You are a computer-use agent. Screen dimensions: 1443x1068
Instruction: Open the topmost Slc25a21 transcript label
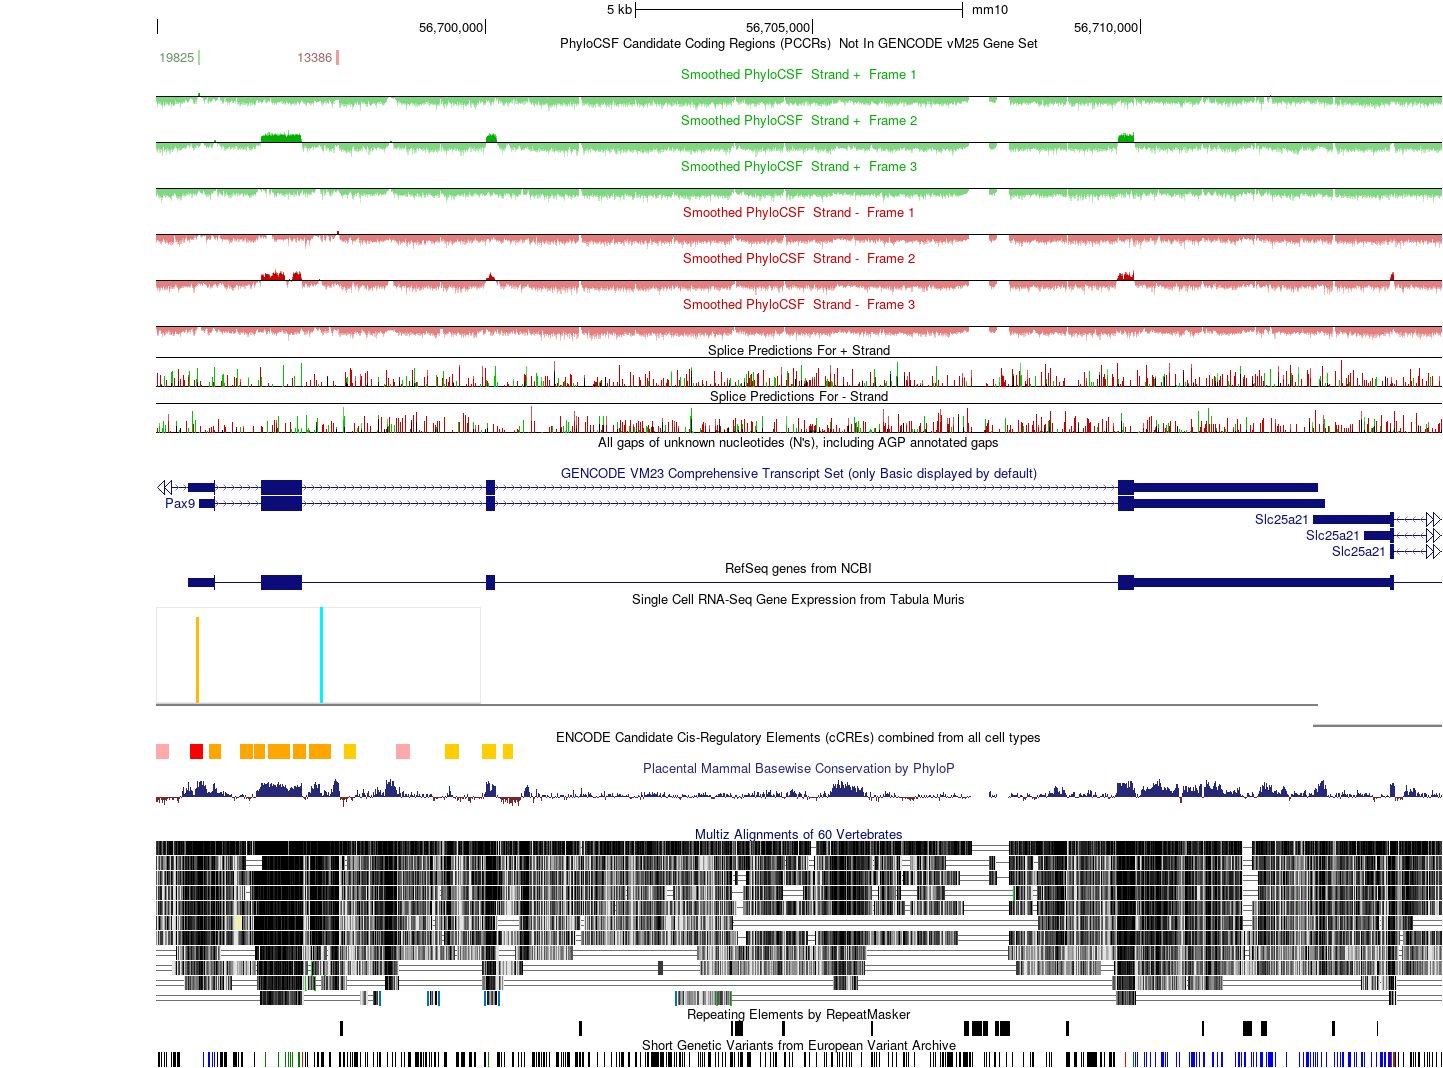click(x=1281, y=519)
